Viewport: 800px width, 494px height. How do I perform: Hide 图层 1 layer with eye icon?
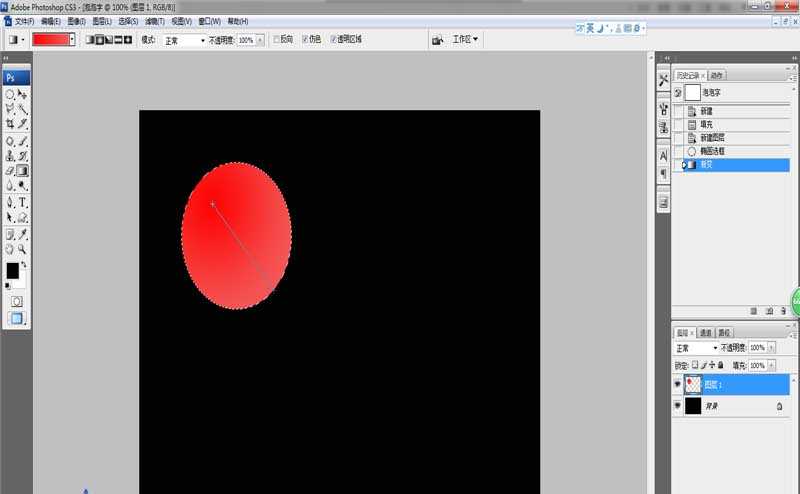(x=679, y=384)
